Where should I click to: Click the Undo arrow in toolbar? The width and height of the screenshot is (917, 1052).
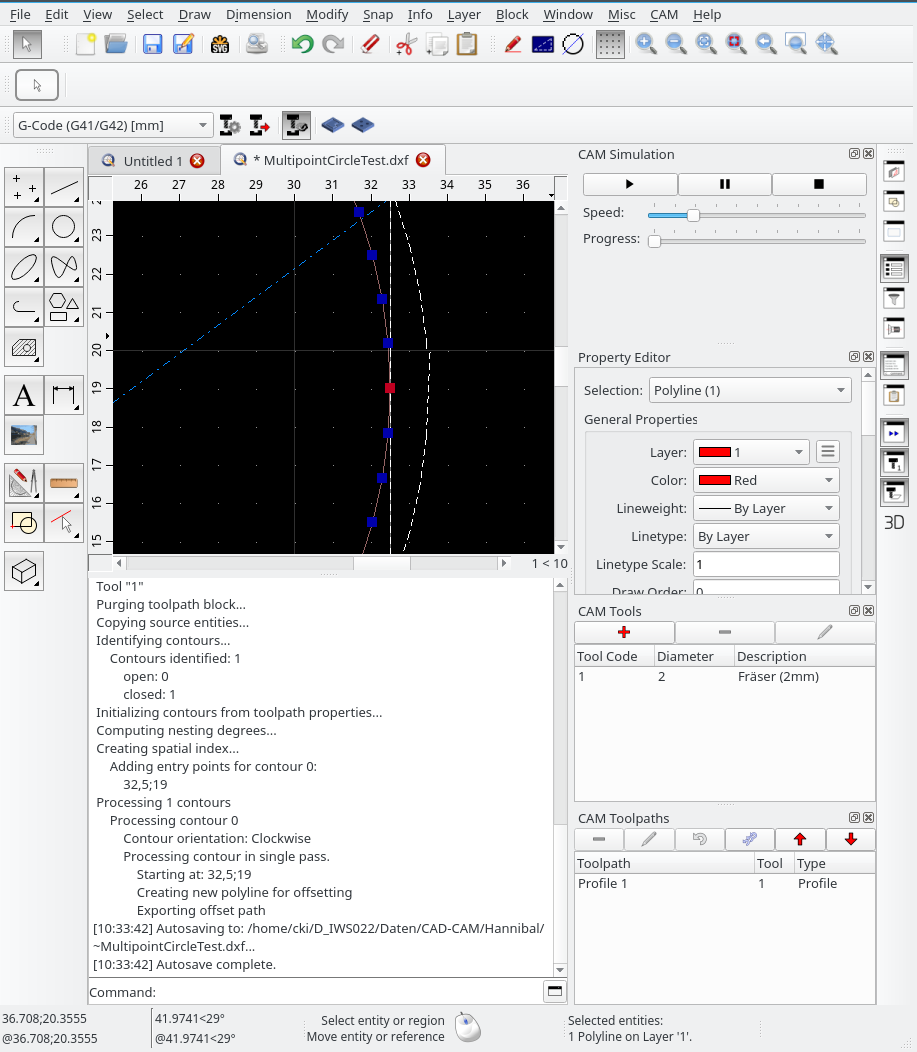(302, 44)
